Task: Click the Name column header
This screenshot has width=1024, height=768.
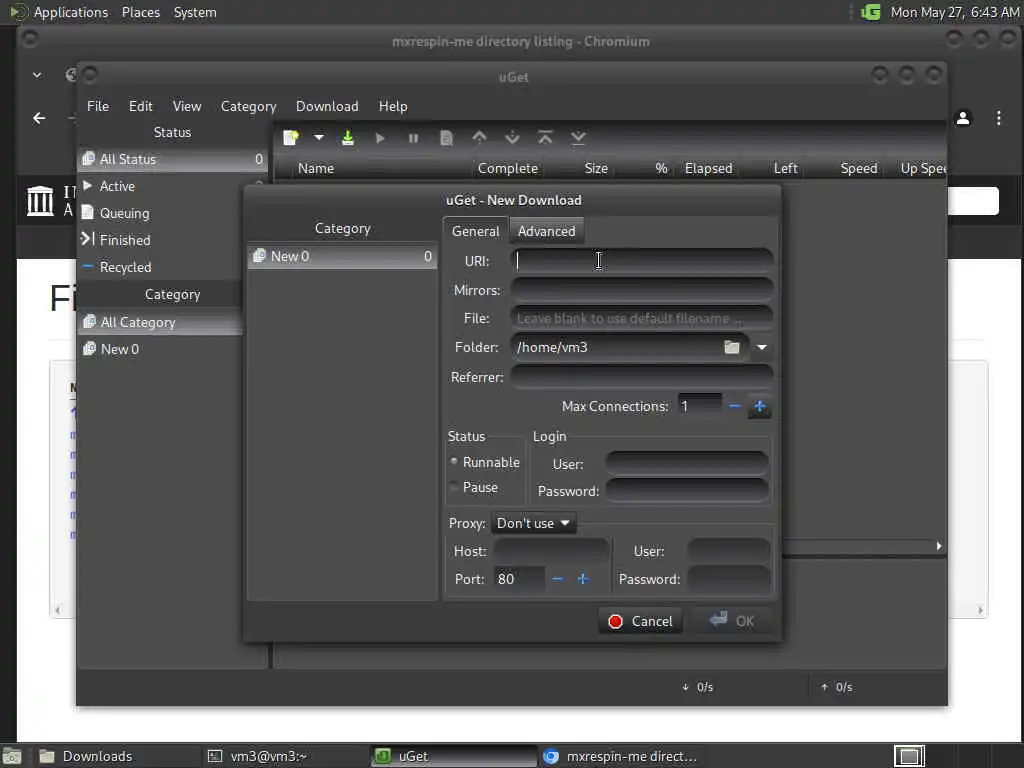Action: (x=316, y=168)
